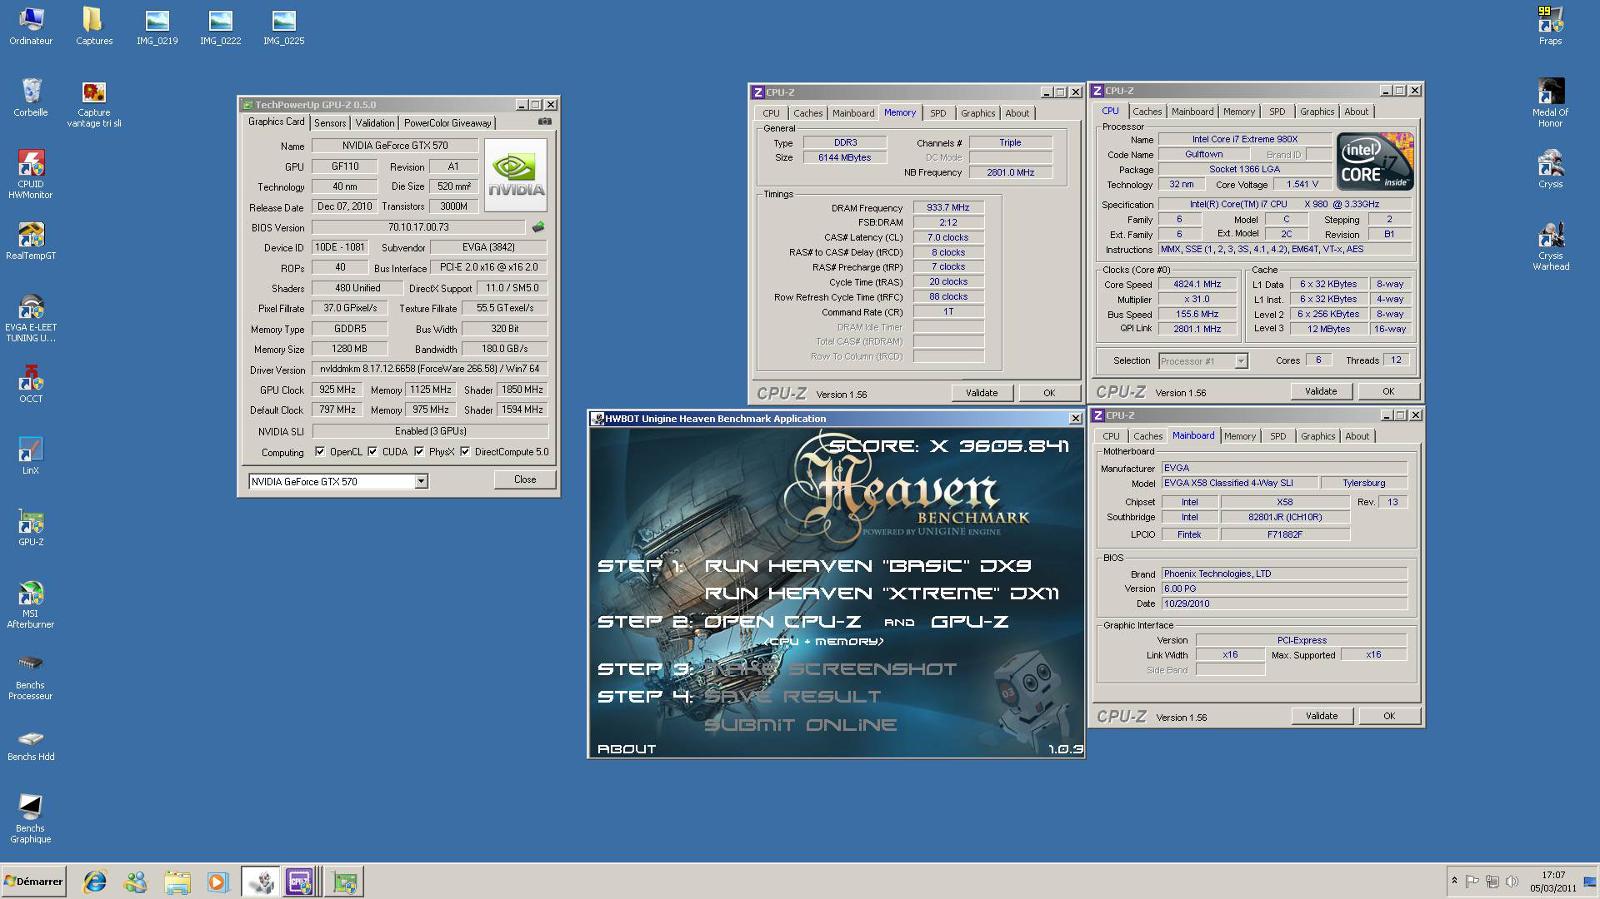Open the Captures folder icon

pos(94,27)
